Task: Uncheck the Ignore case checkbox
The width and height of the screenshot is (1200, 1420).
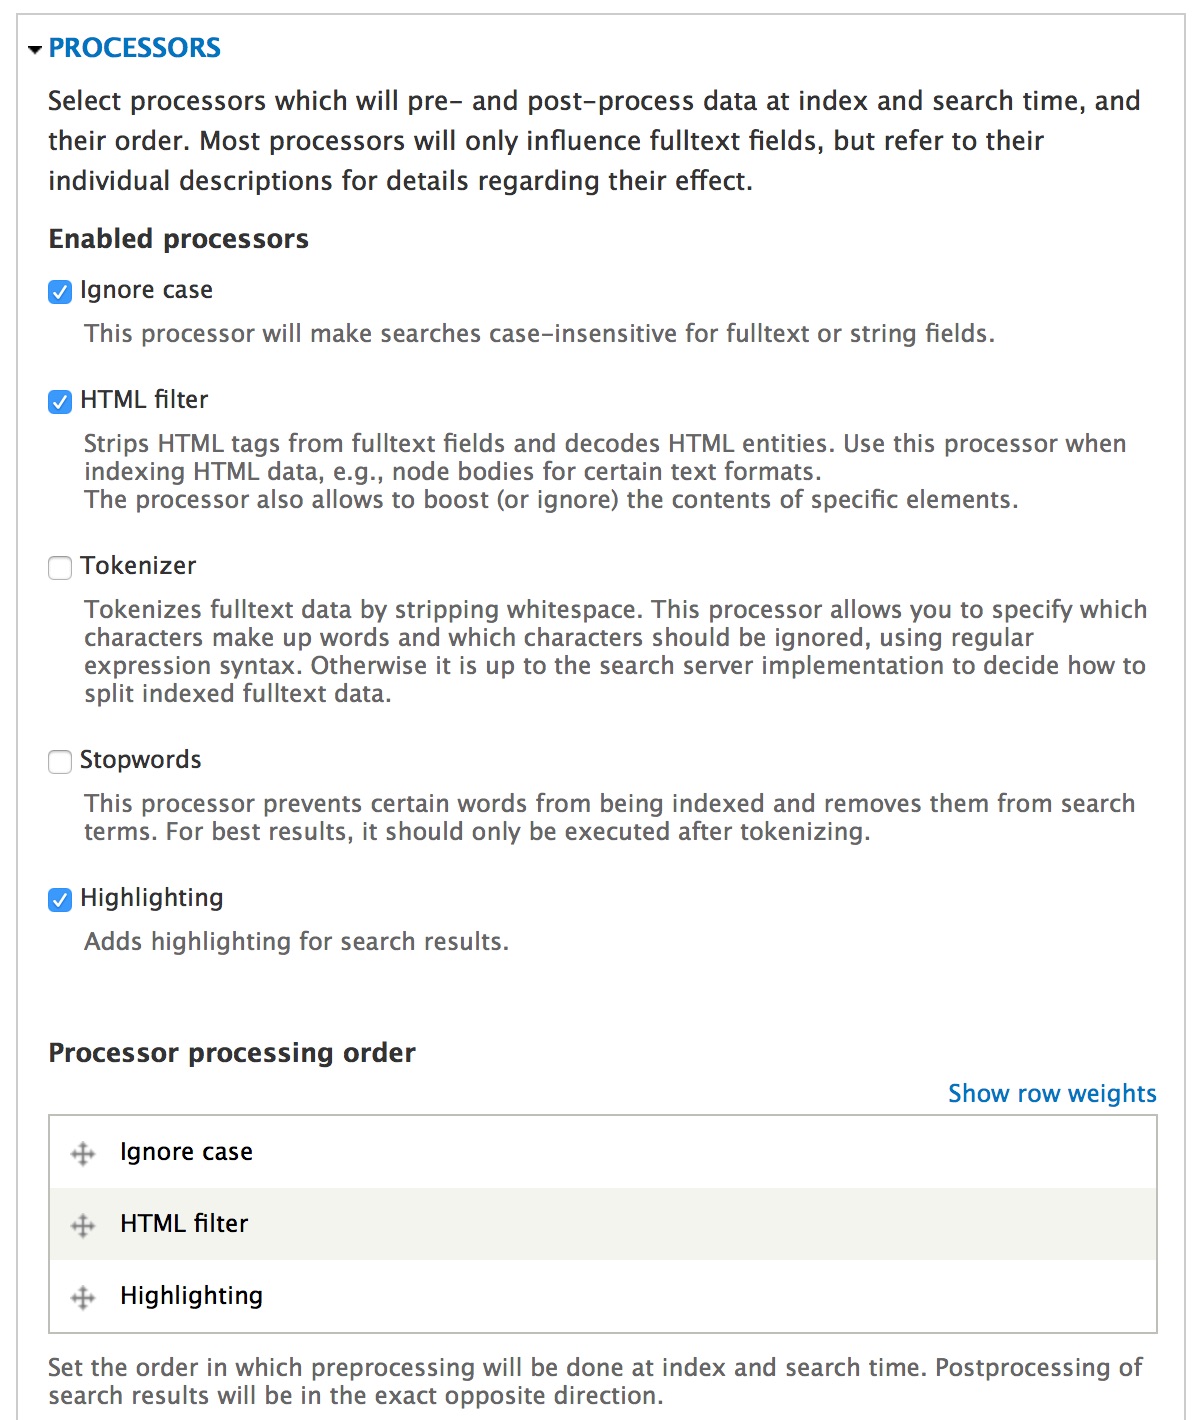Action: coord(60,291)
